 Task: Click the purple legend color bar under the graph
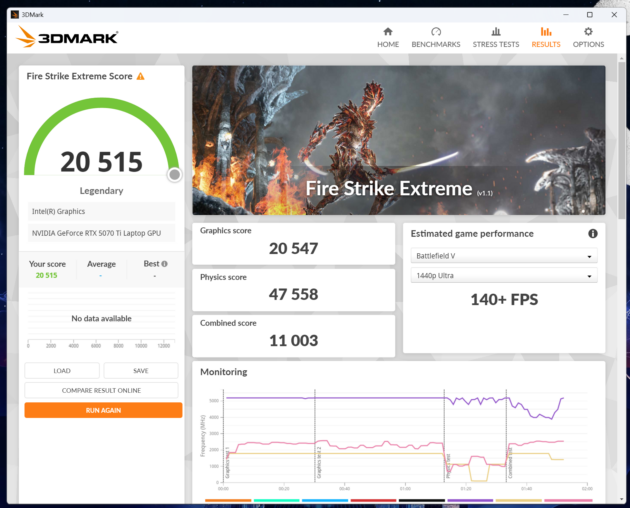pyautogui.click(x=470, y=500)
